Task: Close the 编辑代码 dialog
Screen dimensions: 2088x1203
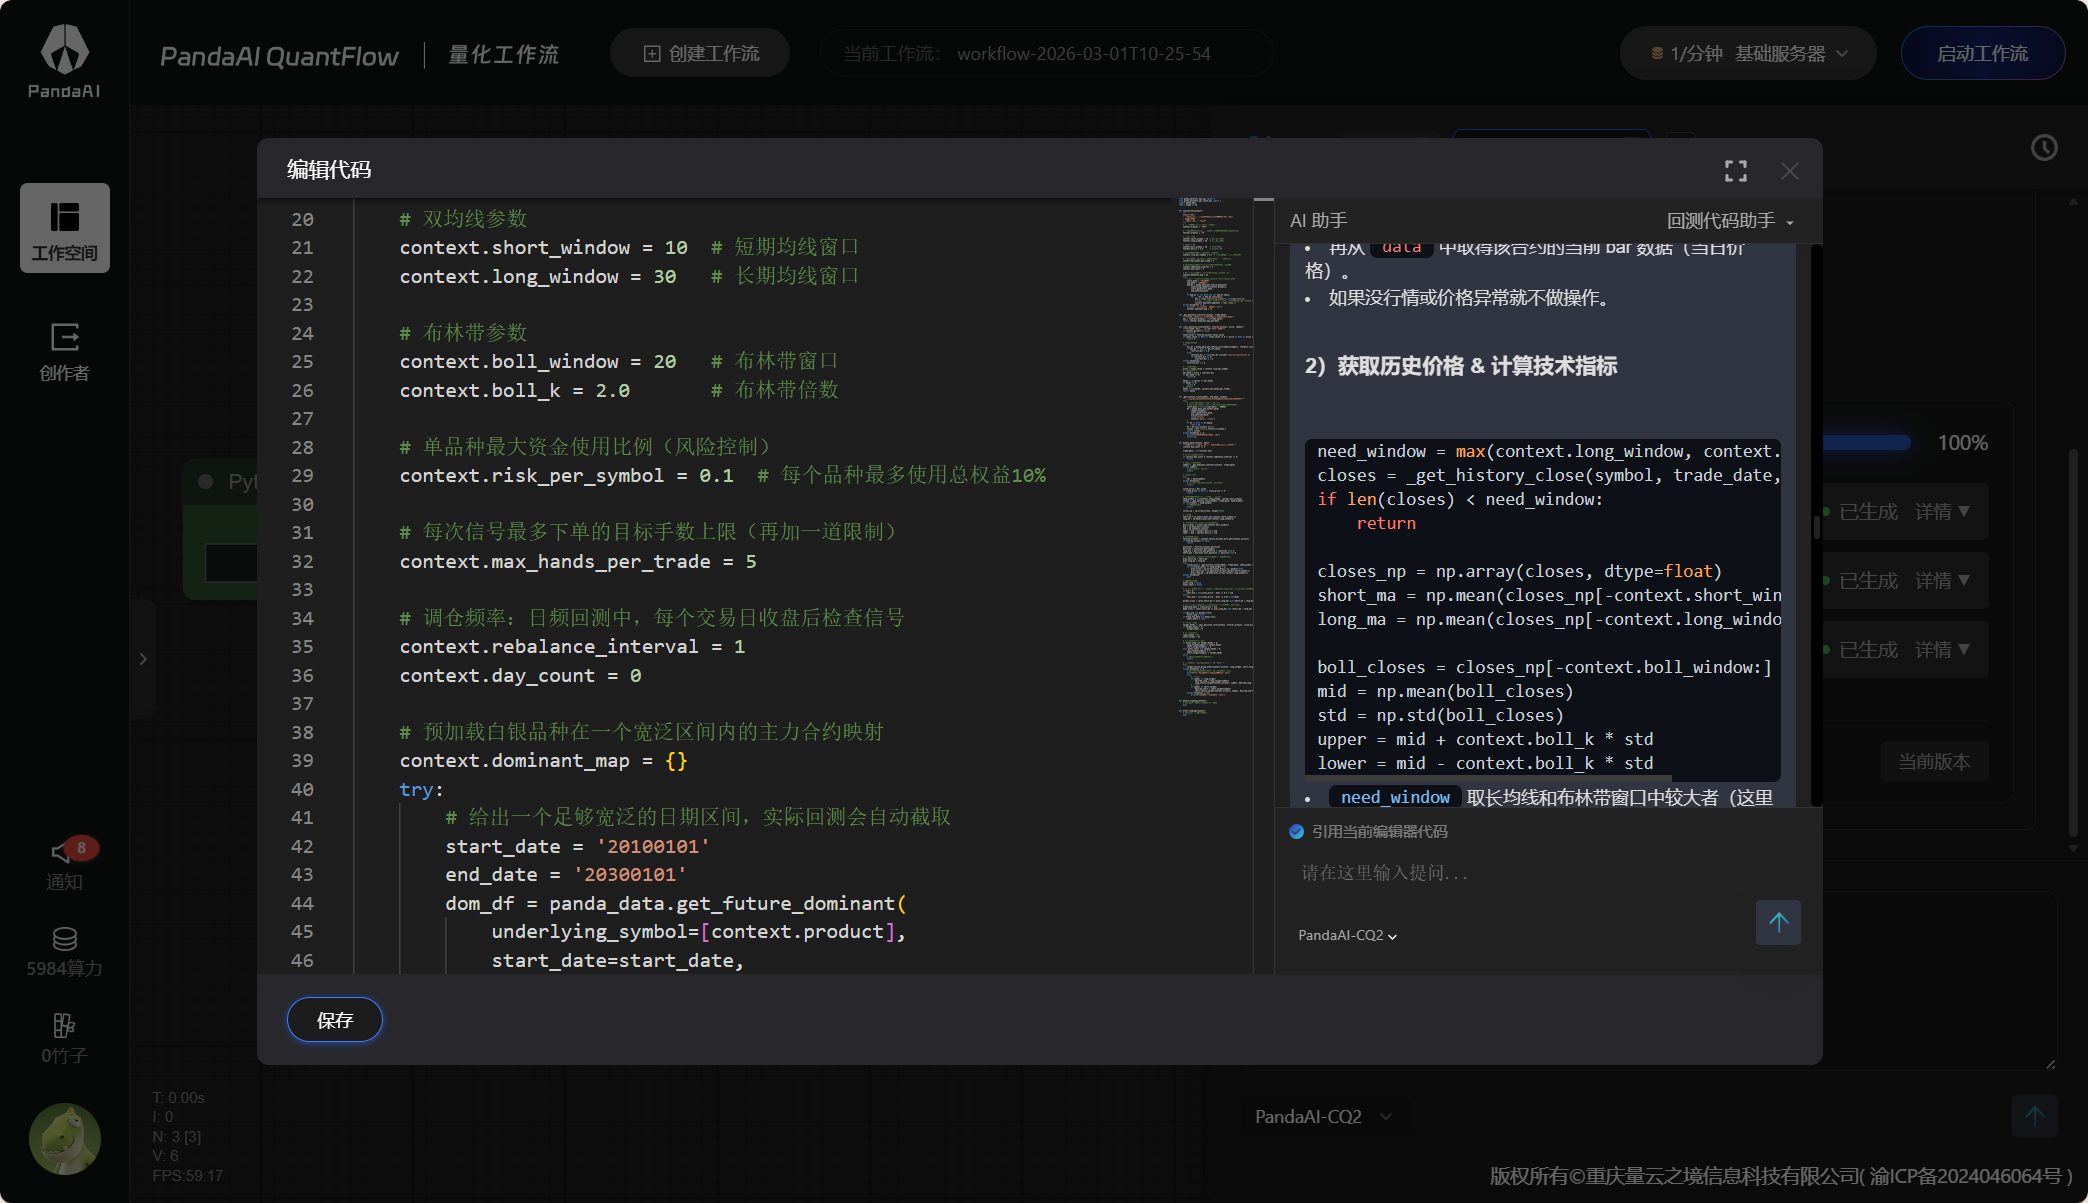Action: point(1790,171)
